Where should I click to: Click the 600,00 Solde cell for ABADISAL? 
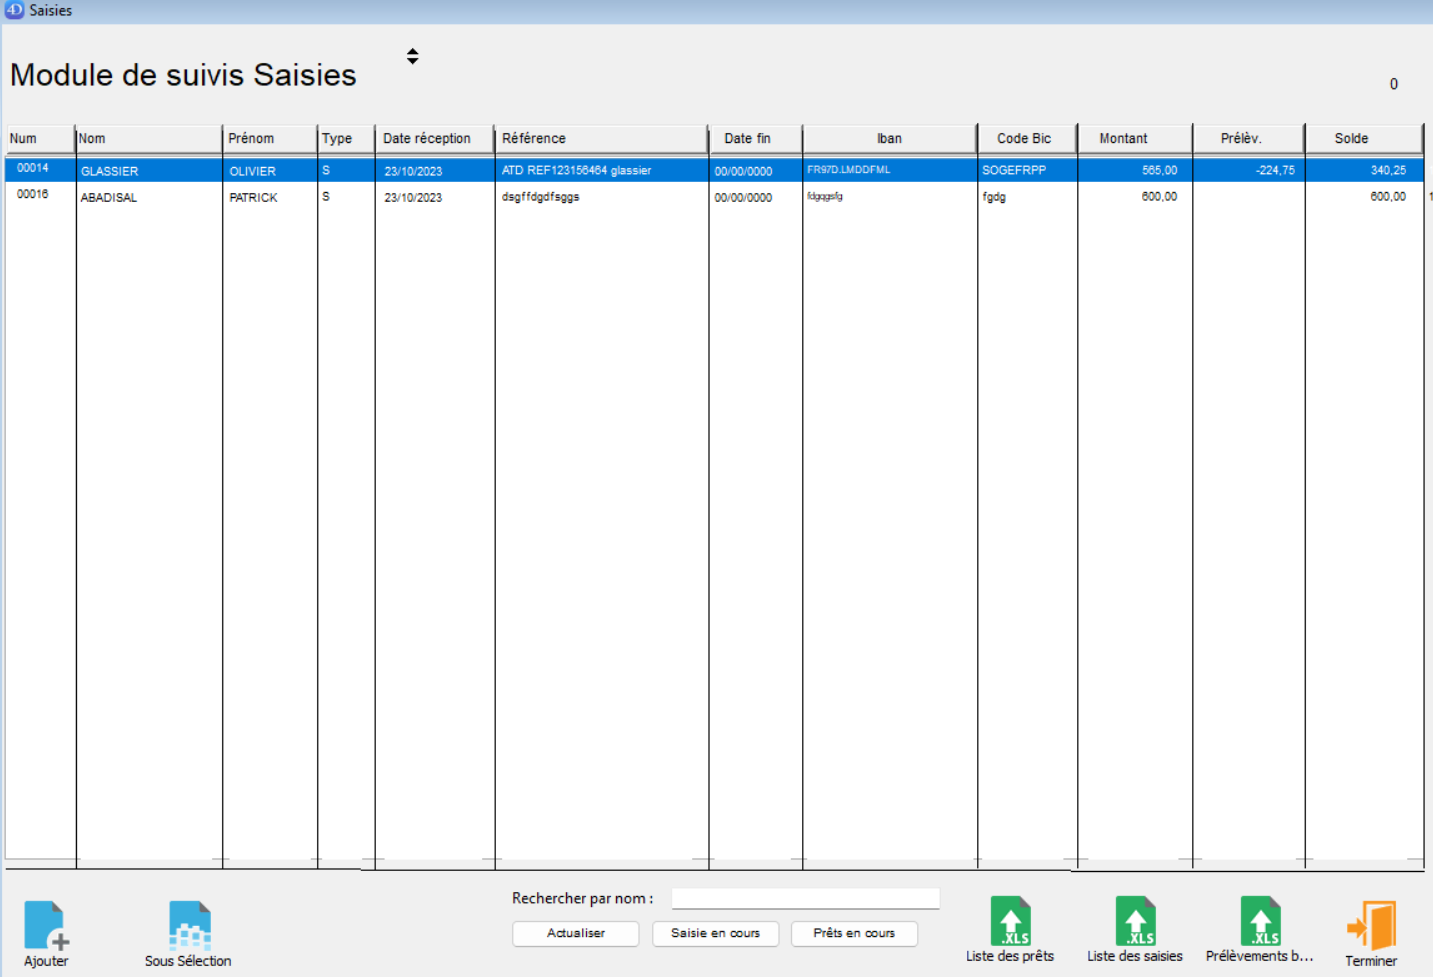tap(1388, 197)
